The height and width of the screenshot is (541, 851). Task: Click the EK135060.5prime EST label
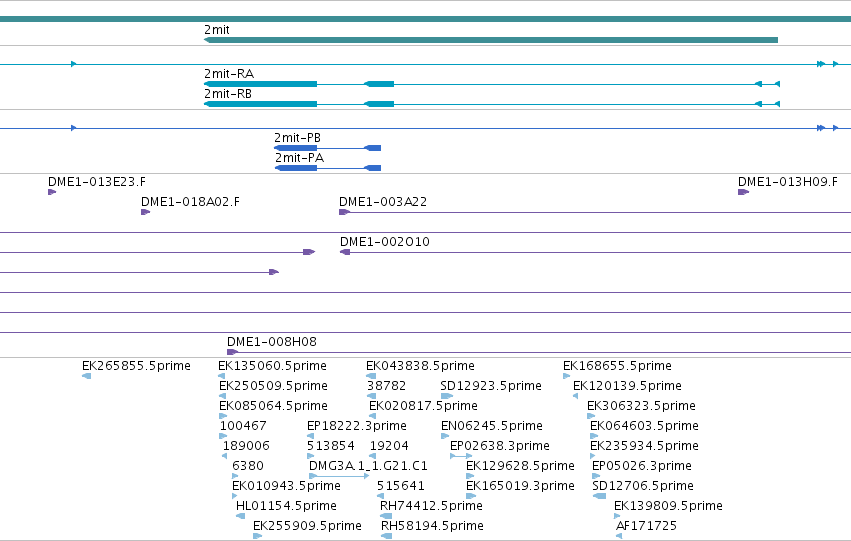pos(272,366)
